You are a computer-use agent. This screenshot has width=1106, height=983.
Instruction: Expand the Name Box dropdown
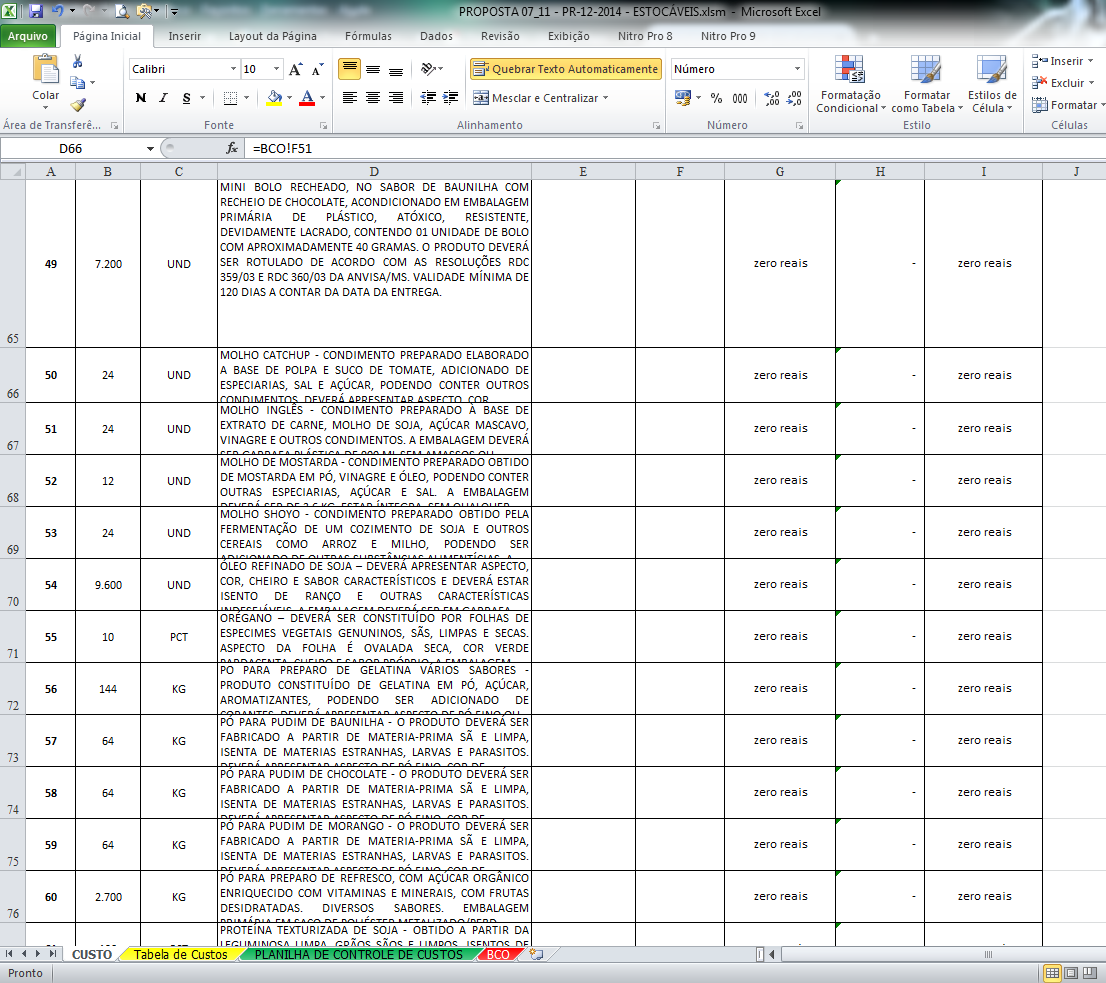click(x=150, y=148)
